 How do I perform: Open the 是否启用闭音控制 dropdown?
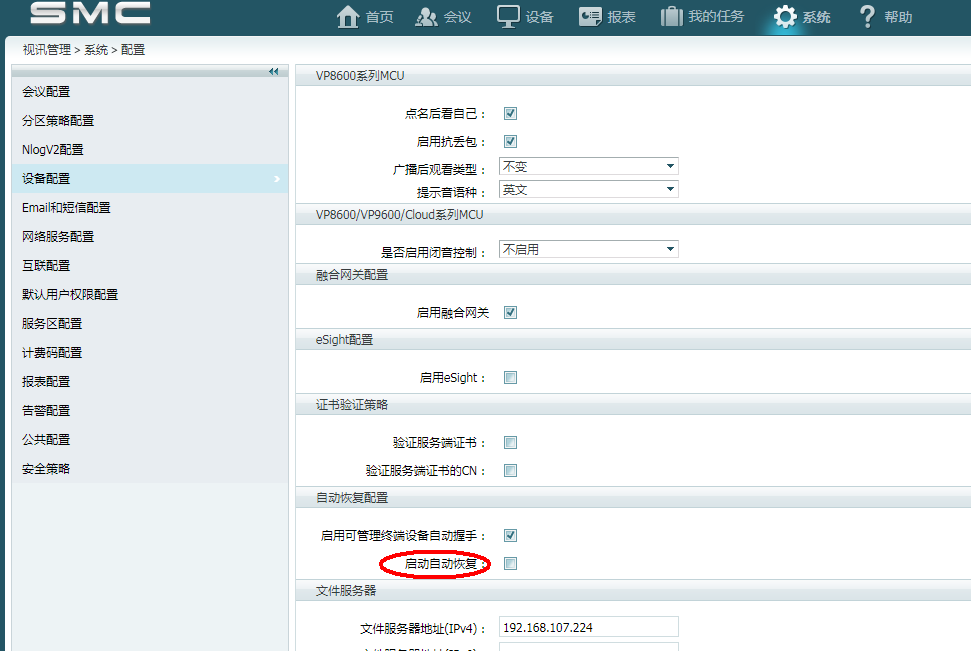point(588,249)
